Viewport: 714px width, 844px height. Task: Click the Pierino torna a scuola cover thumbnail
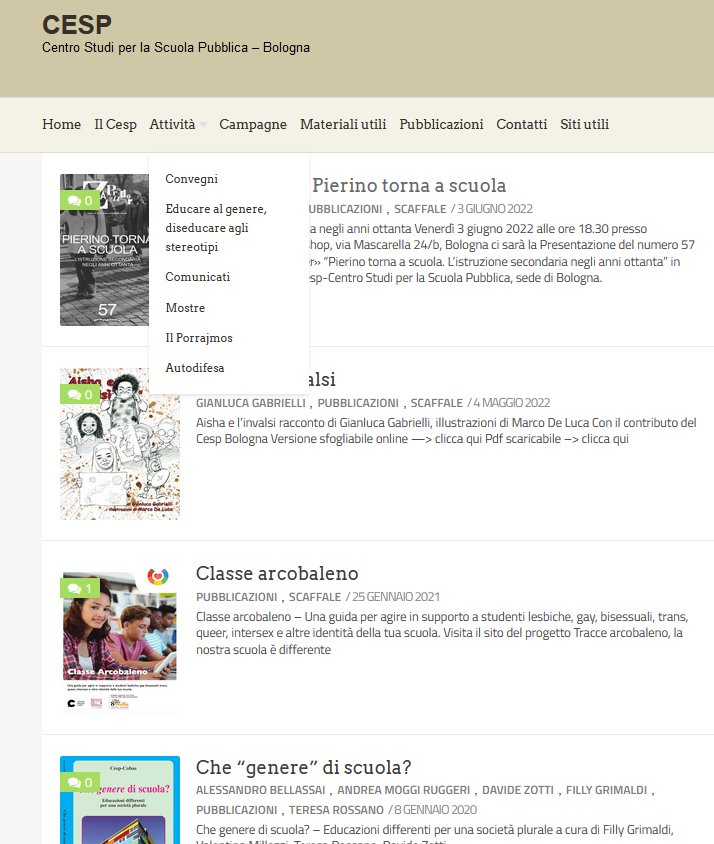pos(104,250)
